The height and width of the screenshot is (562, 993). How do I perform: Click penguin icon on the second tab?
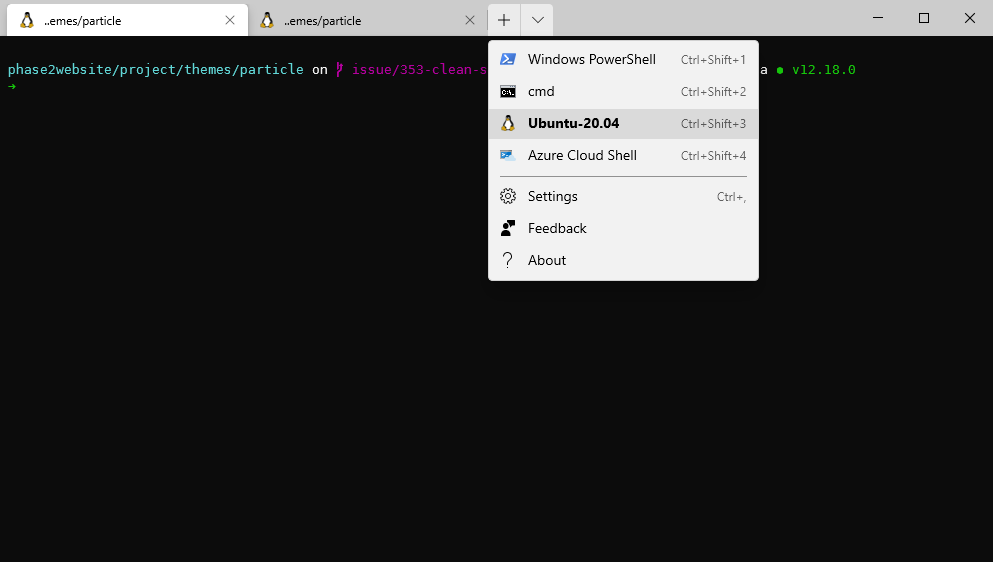click(267, 20)
